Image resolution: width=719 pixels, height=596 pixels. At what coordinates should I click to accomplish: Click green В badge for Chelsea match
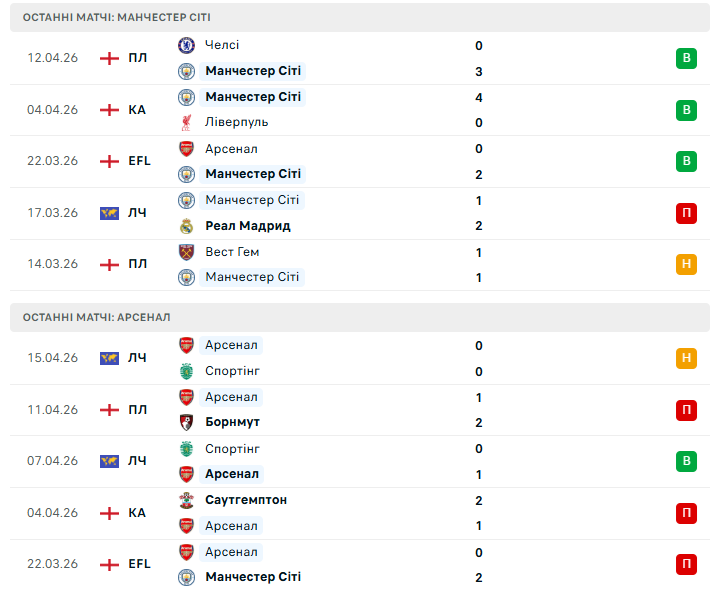click(x=686, y=58)
